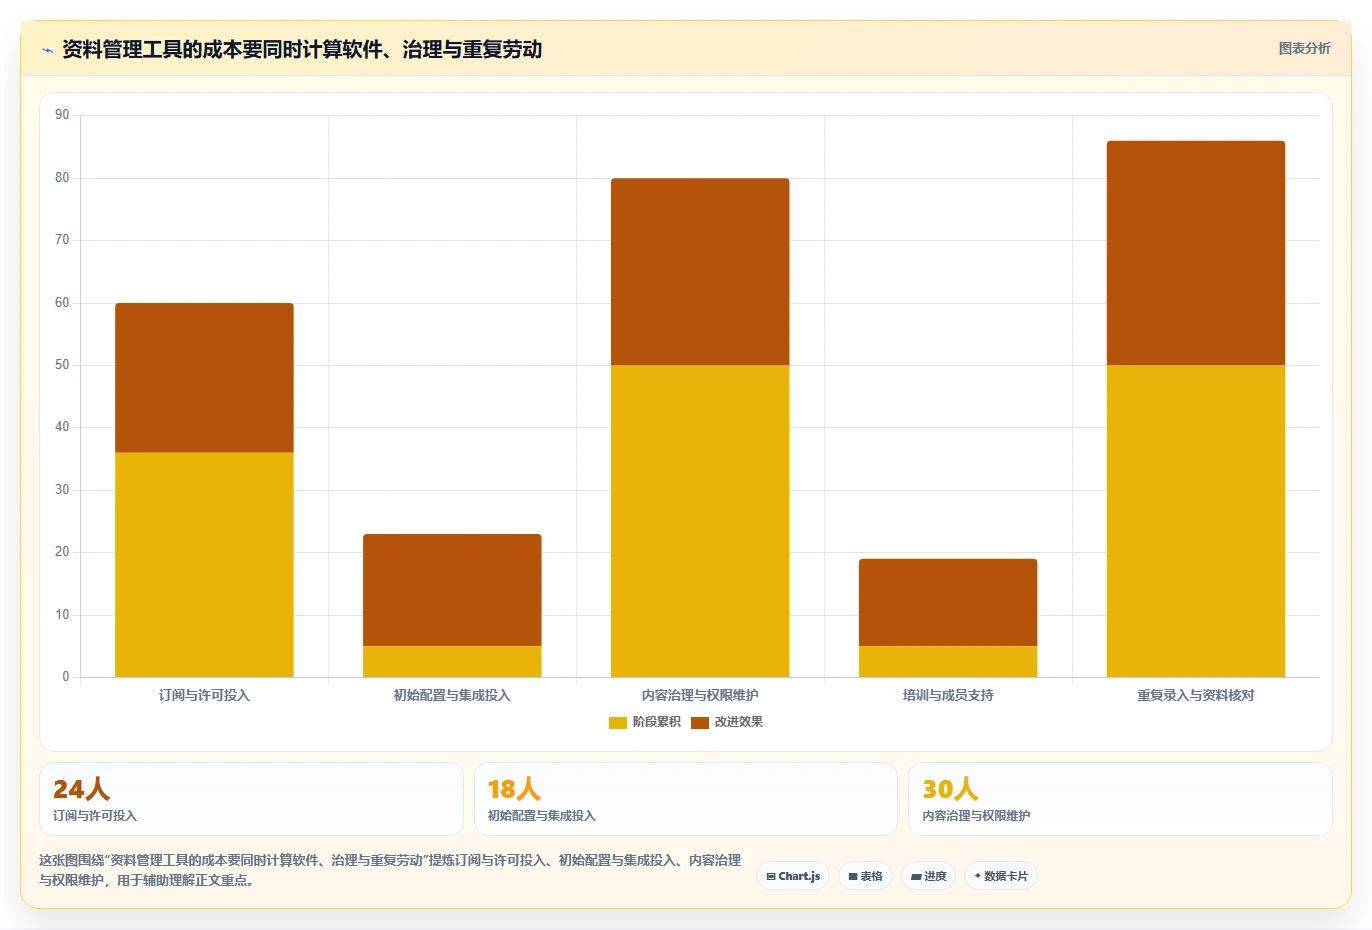Screen dimensions: 1372x930
Task: Click the 阶段累积 legend label
Action: pos(656,722)
